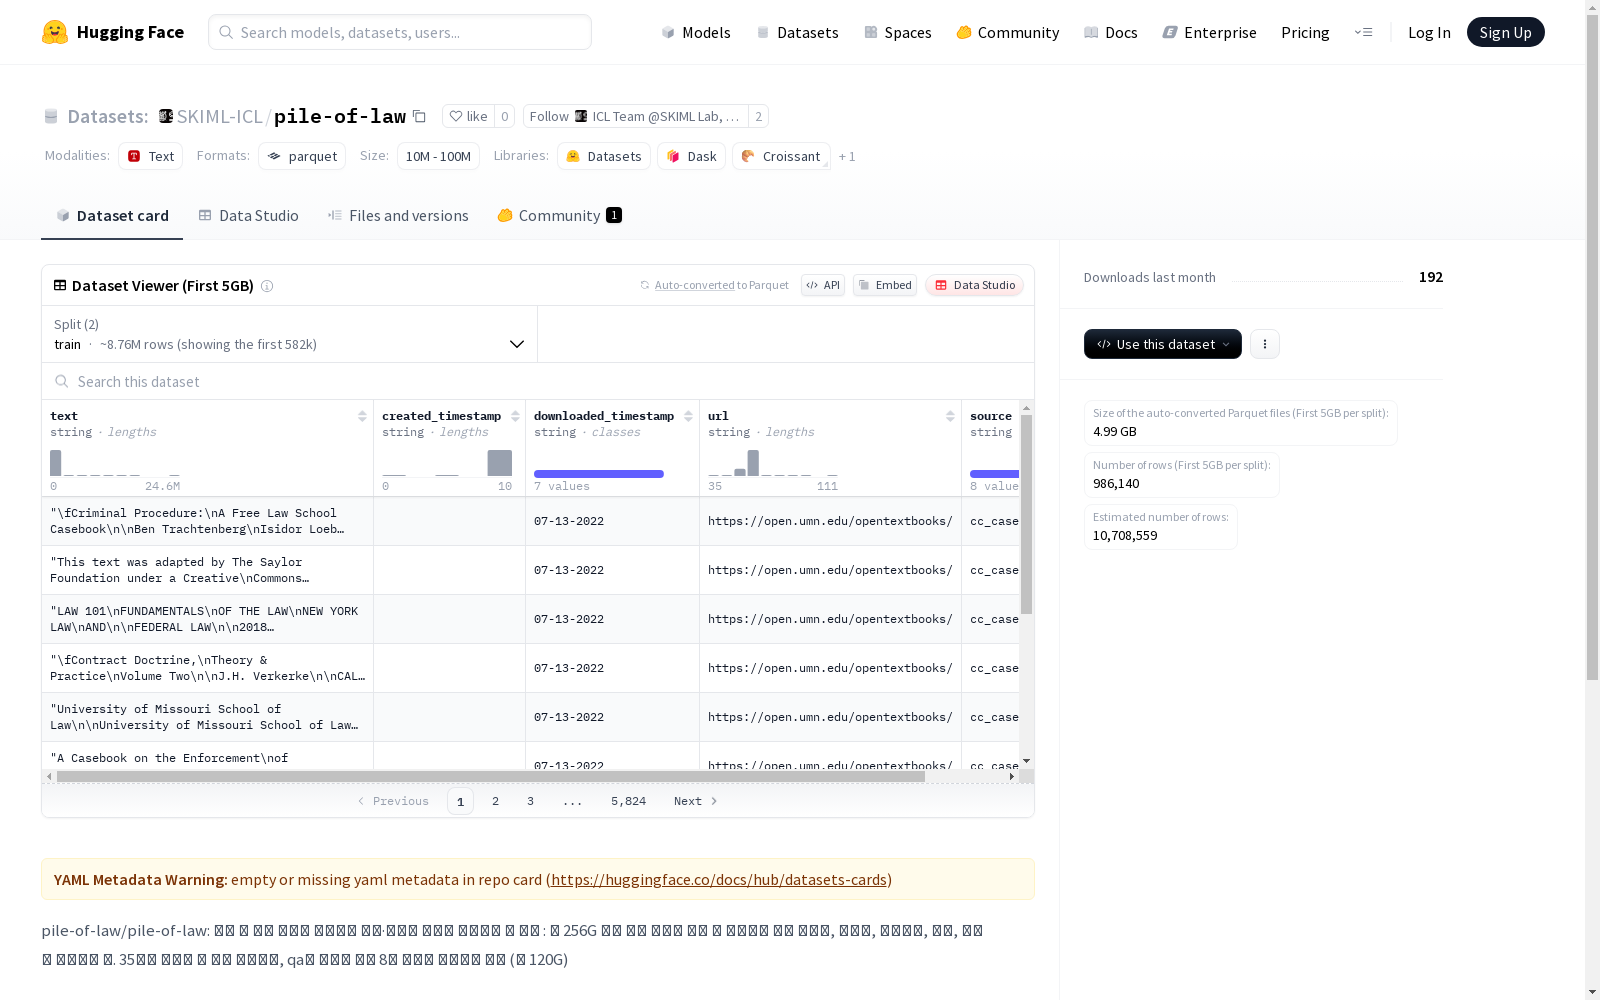Go to Models in the navigation

696,32
